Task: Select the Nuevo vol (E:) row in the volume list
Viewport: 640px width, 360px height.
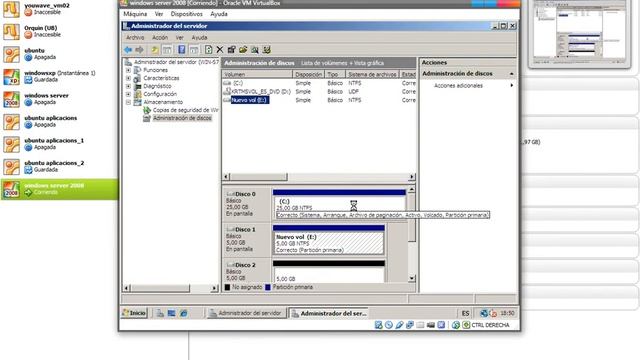Action: [x=319, y=100]
